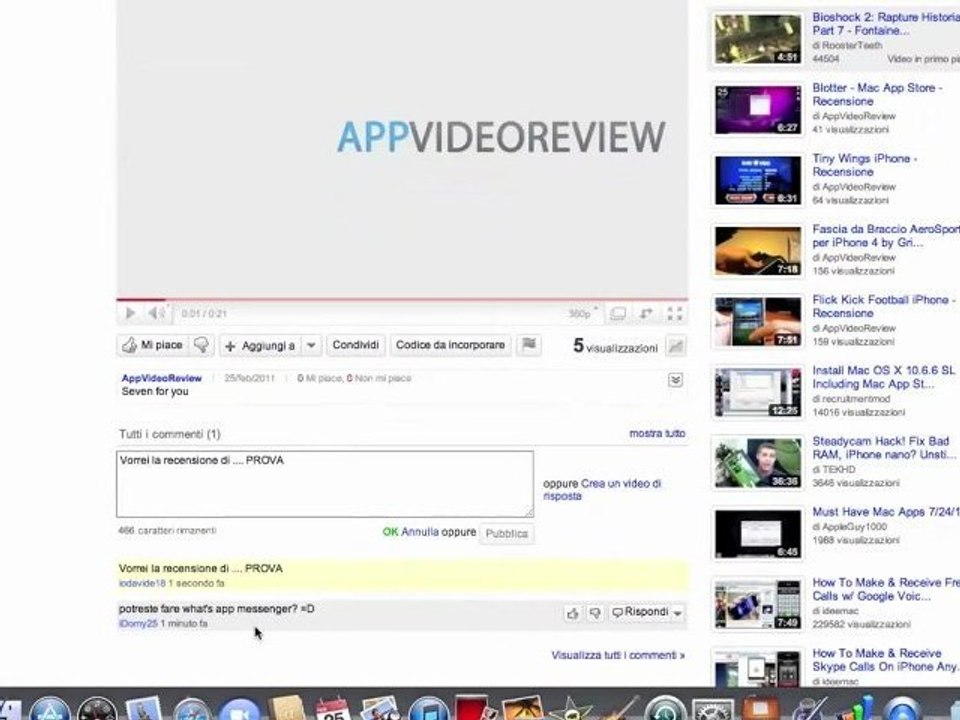Open iDomy25 user profile
This screenshot has width=960, height=720.
click(138, 624)
